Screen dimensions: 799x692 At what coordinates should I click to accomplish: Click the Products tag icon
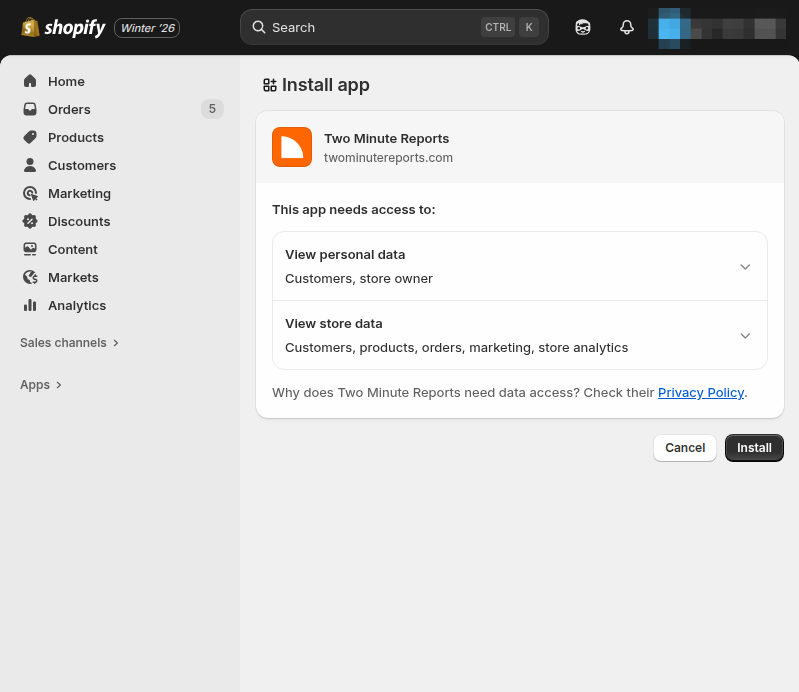(30, 137)
